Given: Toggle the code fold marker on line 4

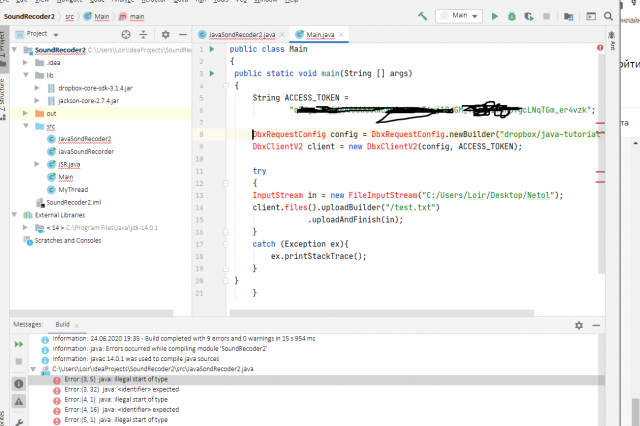Looking at the screenshot, I should point(226,86).
